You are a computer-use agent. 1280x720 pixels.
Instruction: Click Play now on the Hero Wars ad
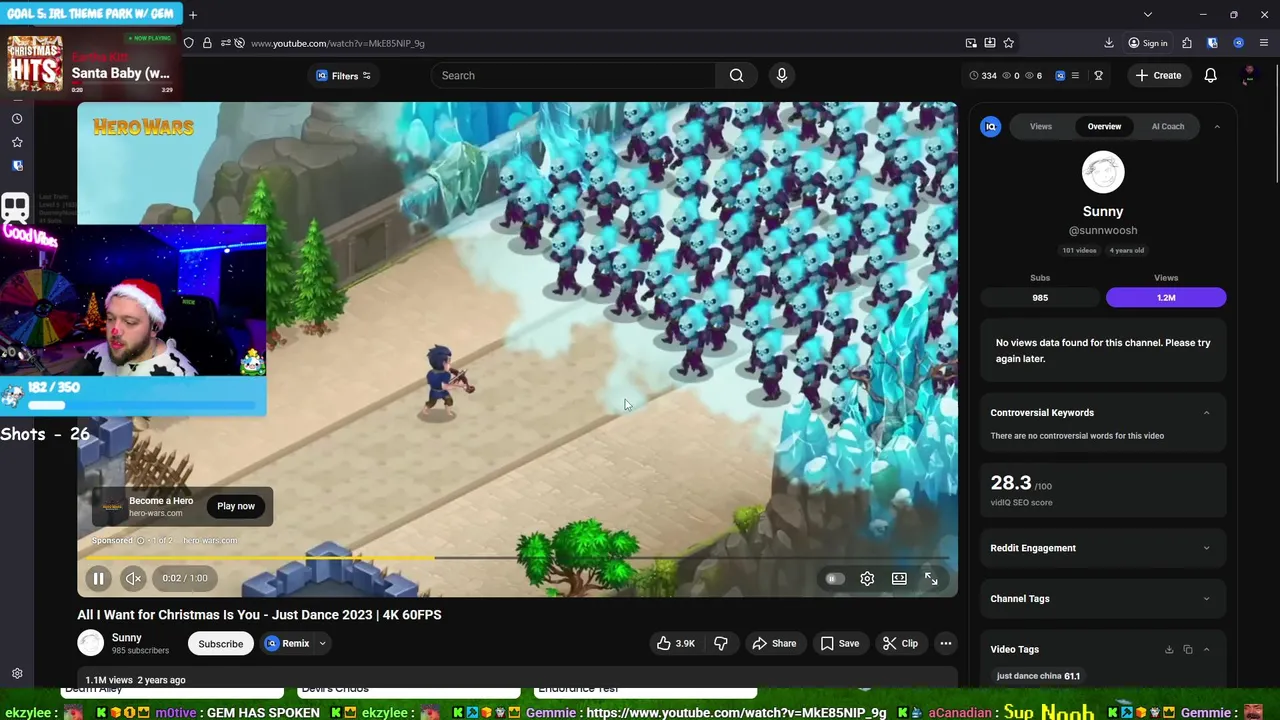pyautogui.click(x=236, y=506)
